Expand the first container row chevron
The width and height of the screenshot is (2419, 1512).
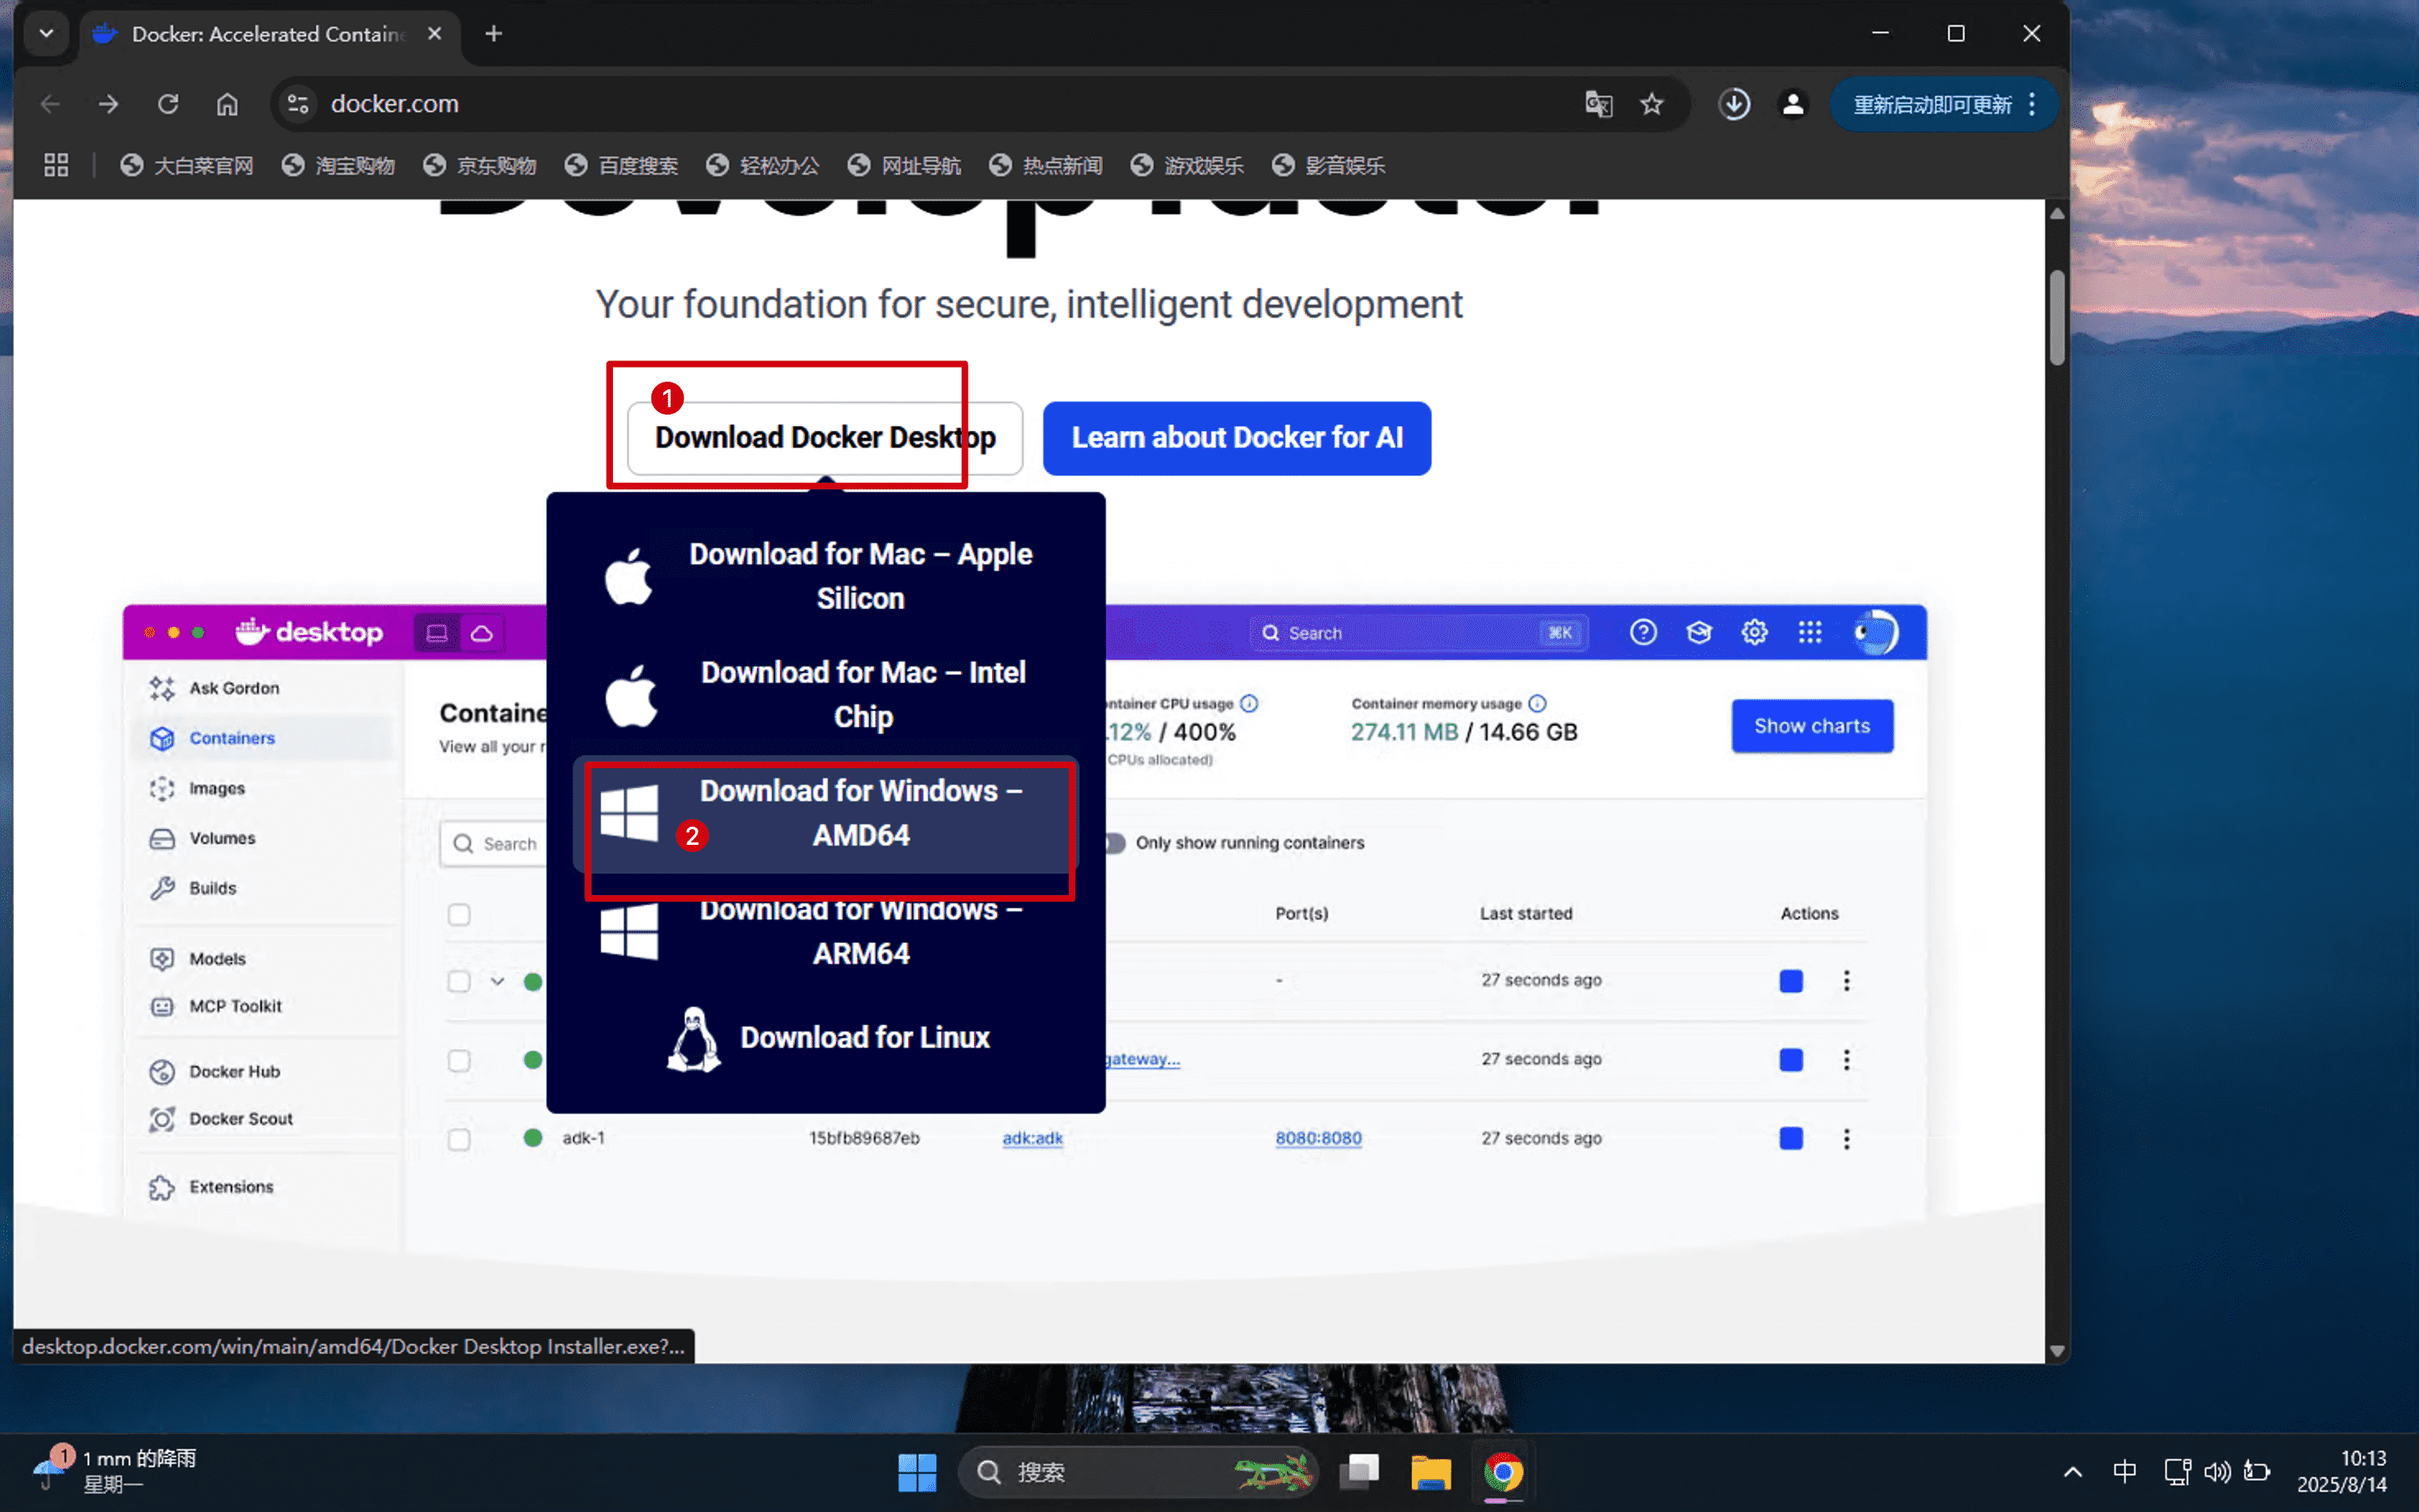point(497,982)
